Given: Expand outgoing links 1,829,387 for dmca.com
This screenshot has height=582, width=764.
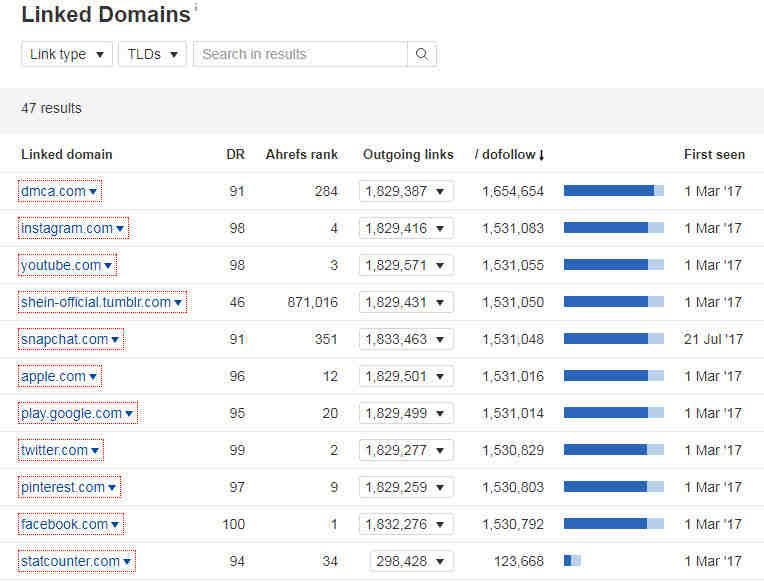Looking at the screenshot, I should click(406, 191).
